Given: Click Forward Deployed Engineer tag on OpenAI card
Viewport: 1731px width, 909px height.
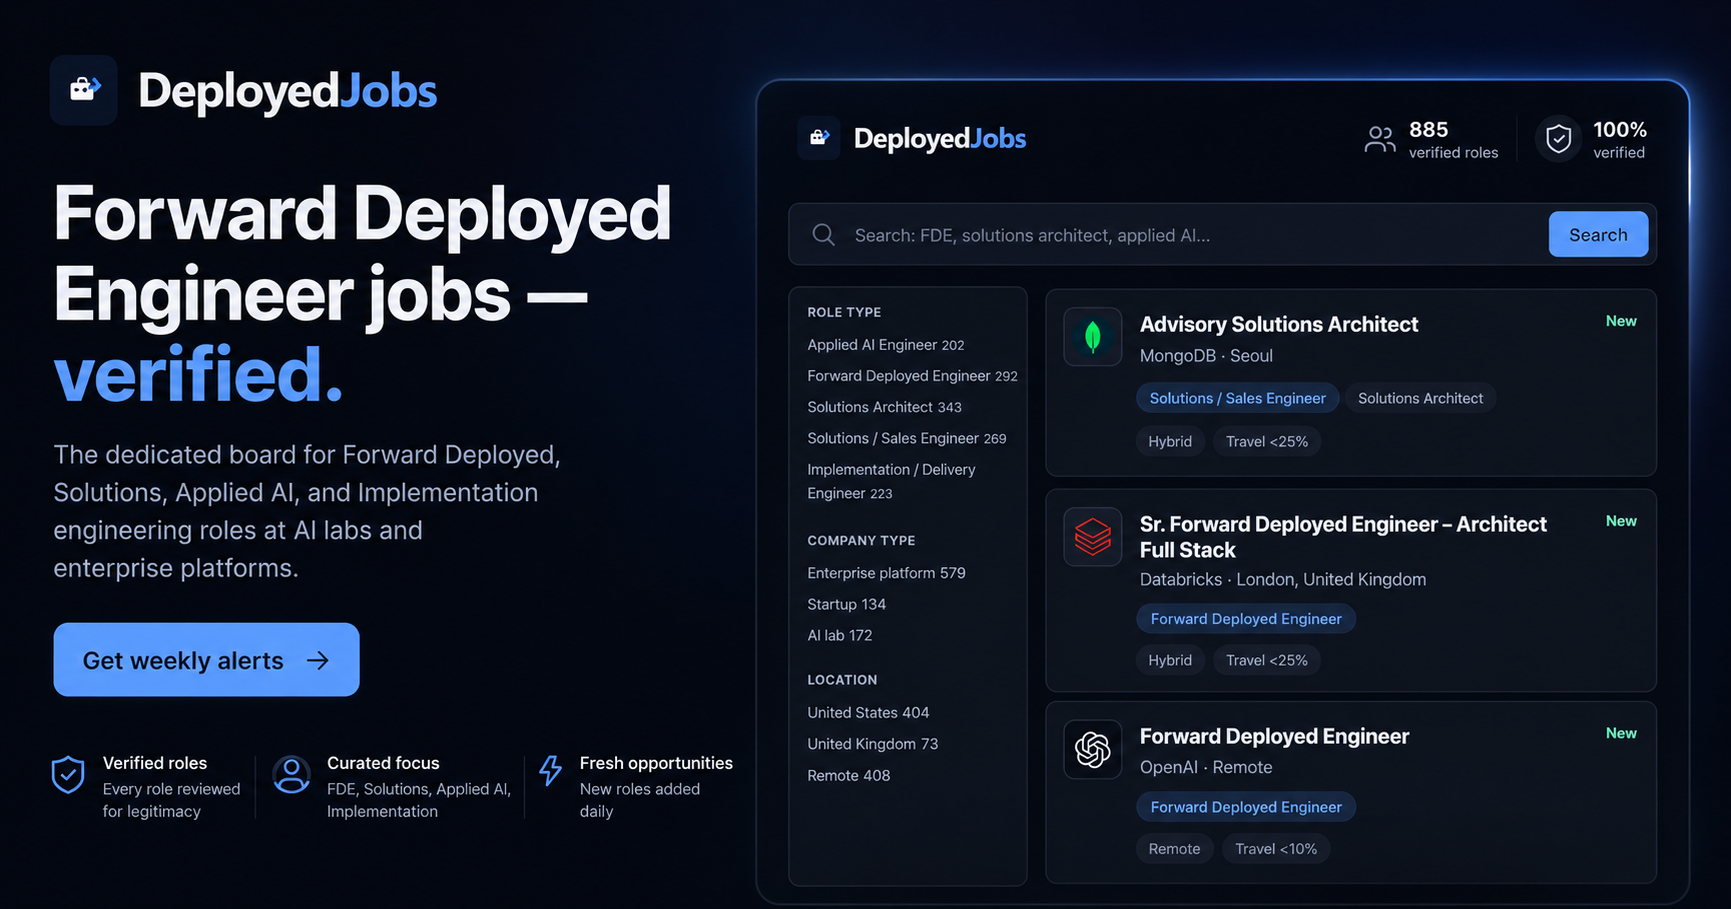Looking at the screenshot, I should coord(1246,807).
